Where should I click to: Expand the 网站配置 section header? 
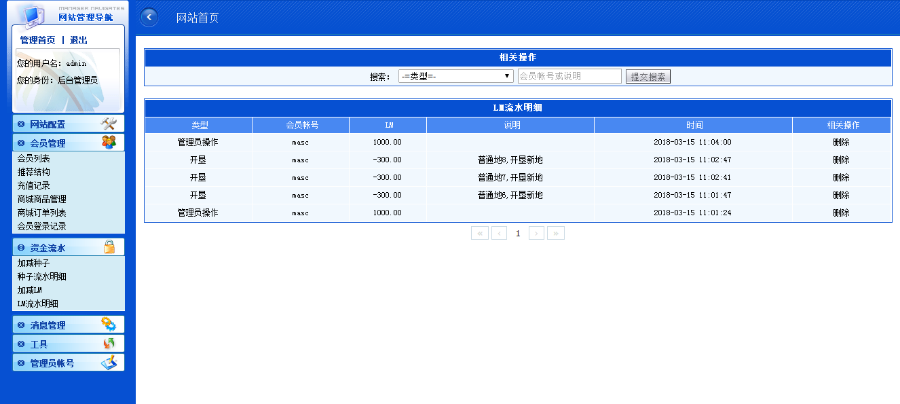68,124
